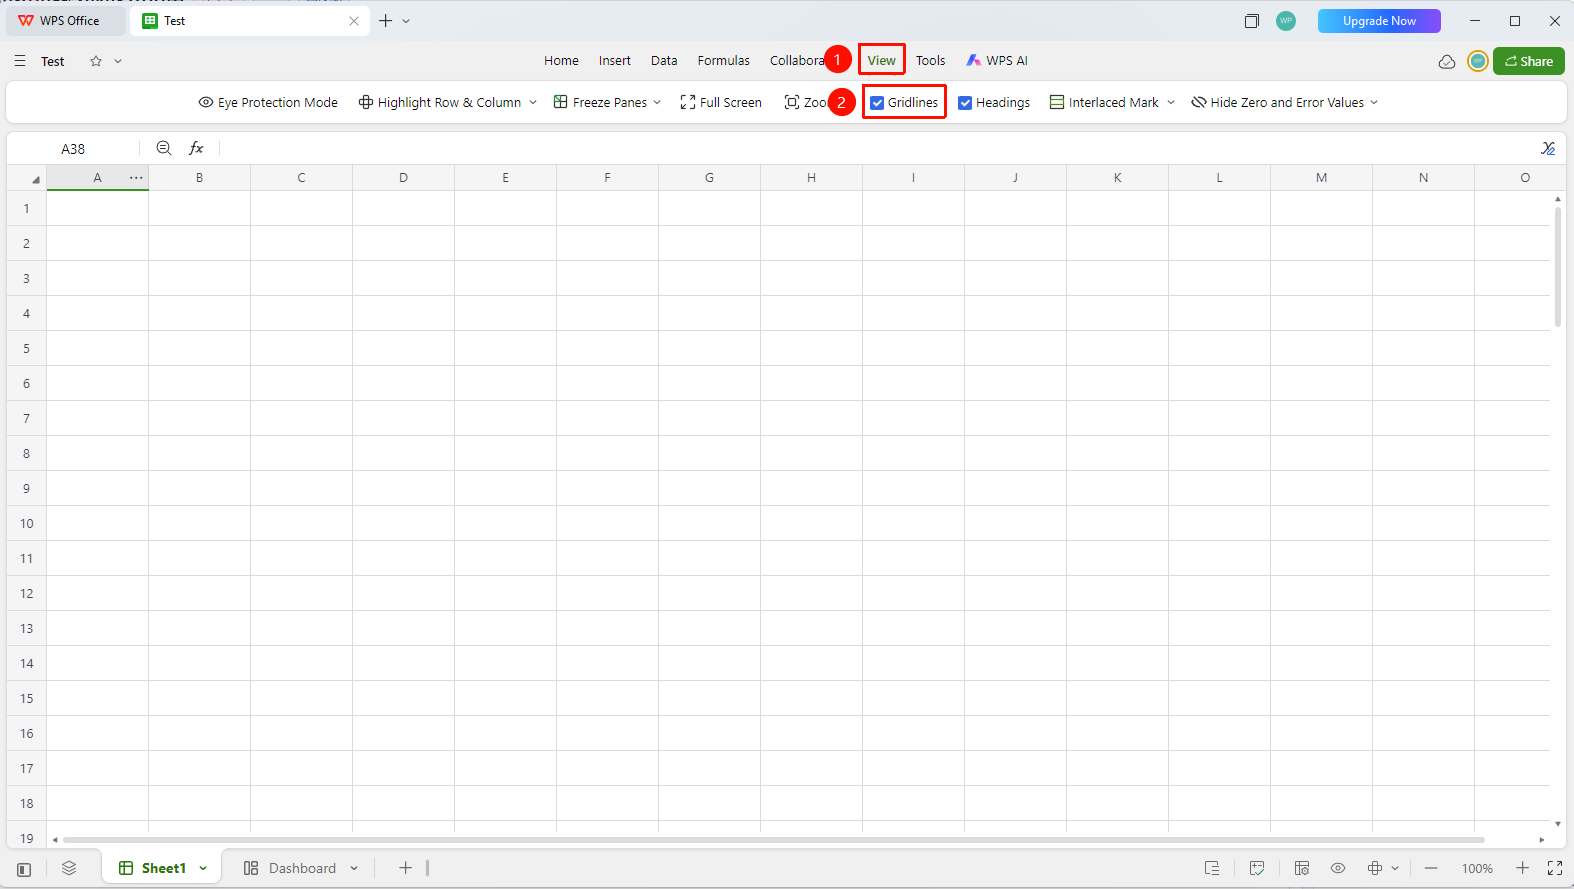Screen dimensions: 1574x889
Task: Click the spell check status bar icon
Action: [x=1257, y=868]
